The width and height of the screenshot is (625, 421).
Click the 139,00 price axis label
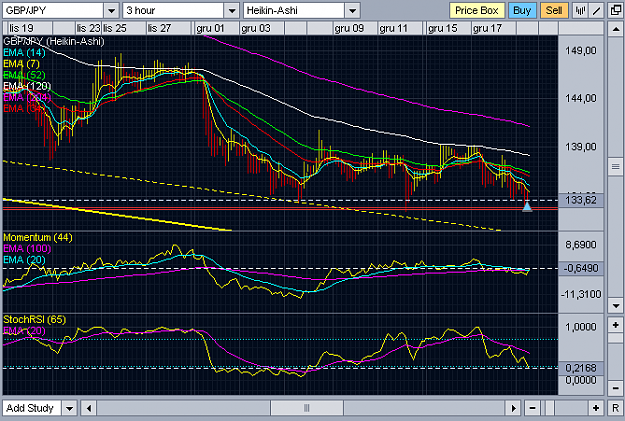[x=581, y=147]
